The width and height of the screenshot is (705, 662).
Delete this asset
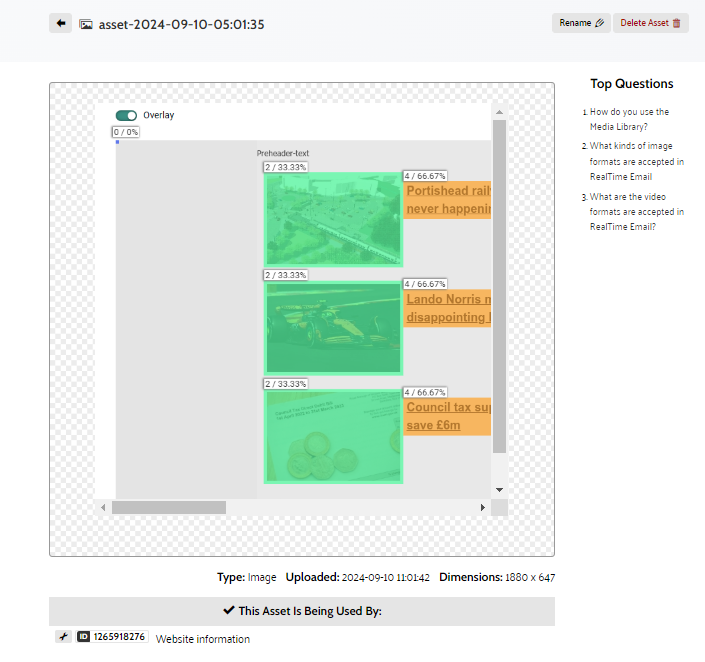tap(651, 23)
